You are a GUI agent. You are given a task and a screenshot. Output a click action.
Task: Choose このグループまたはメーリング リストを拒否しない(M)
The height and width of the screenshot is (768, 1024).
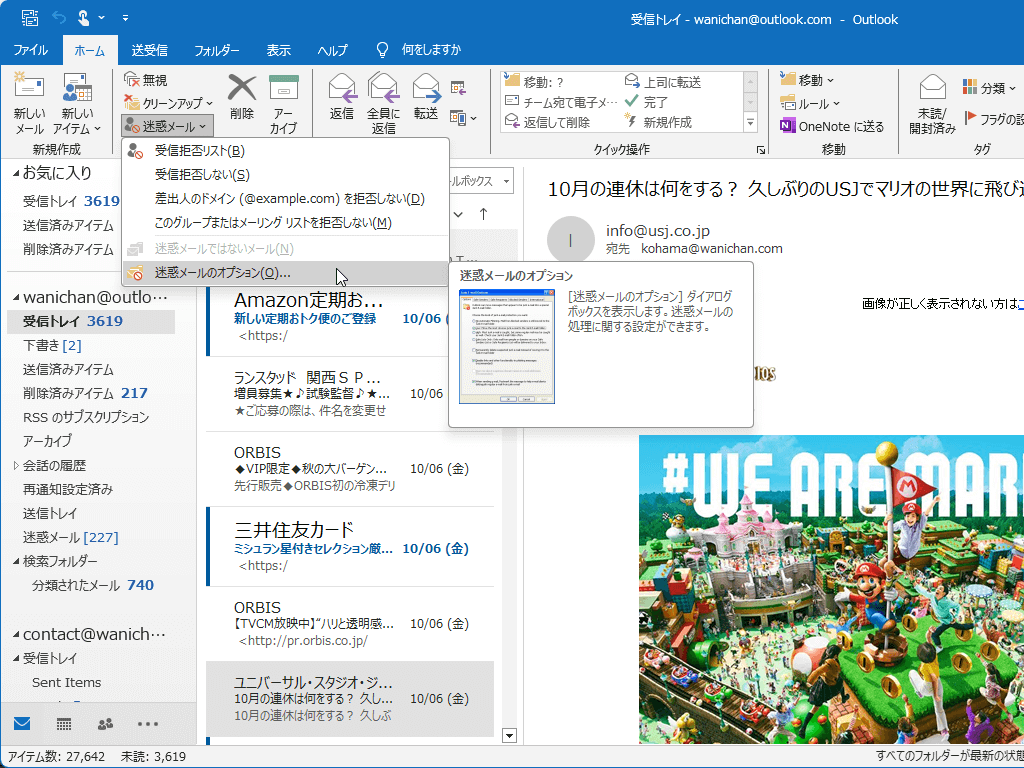pos(285,223)
